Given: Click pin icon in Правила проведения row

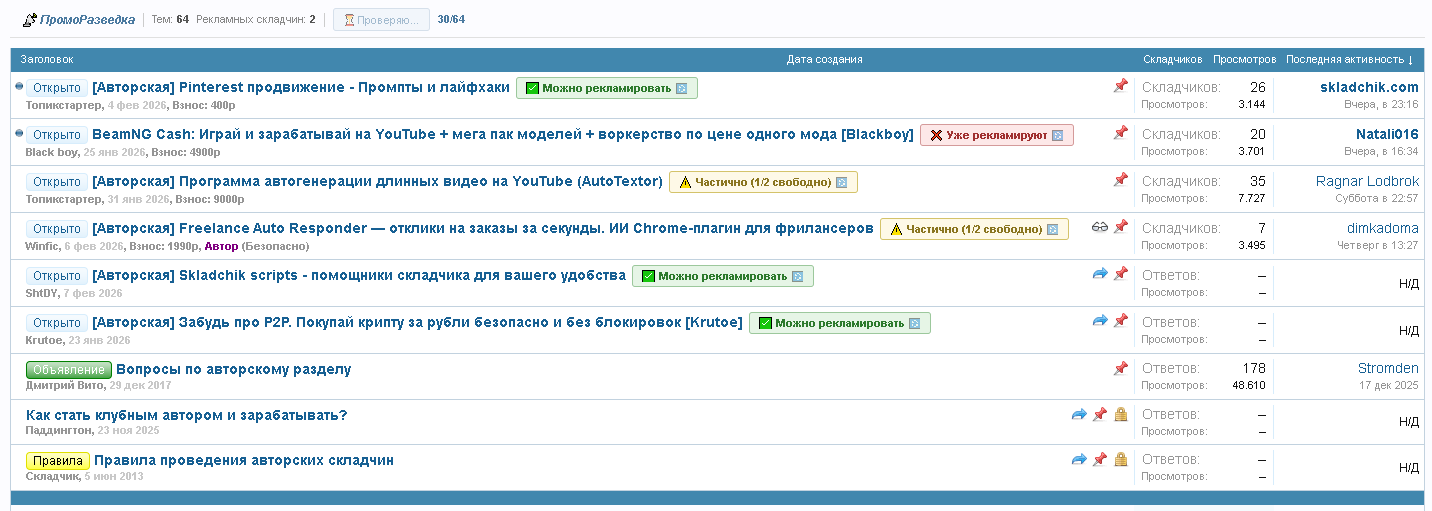Looking at the screenshot, I should (1099, 460).
